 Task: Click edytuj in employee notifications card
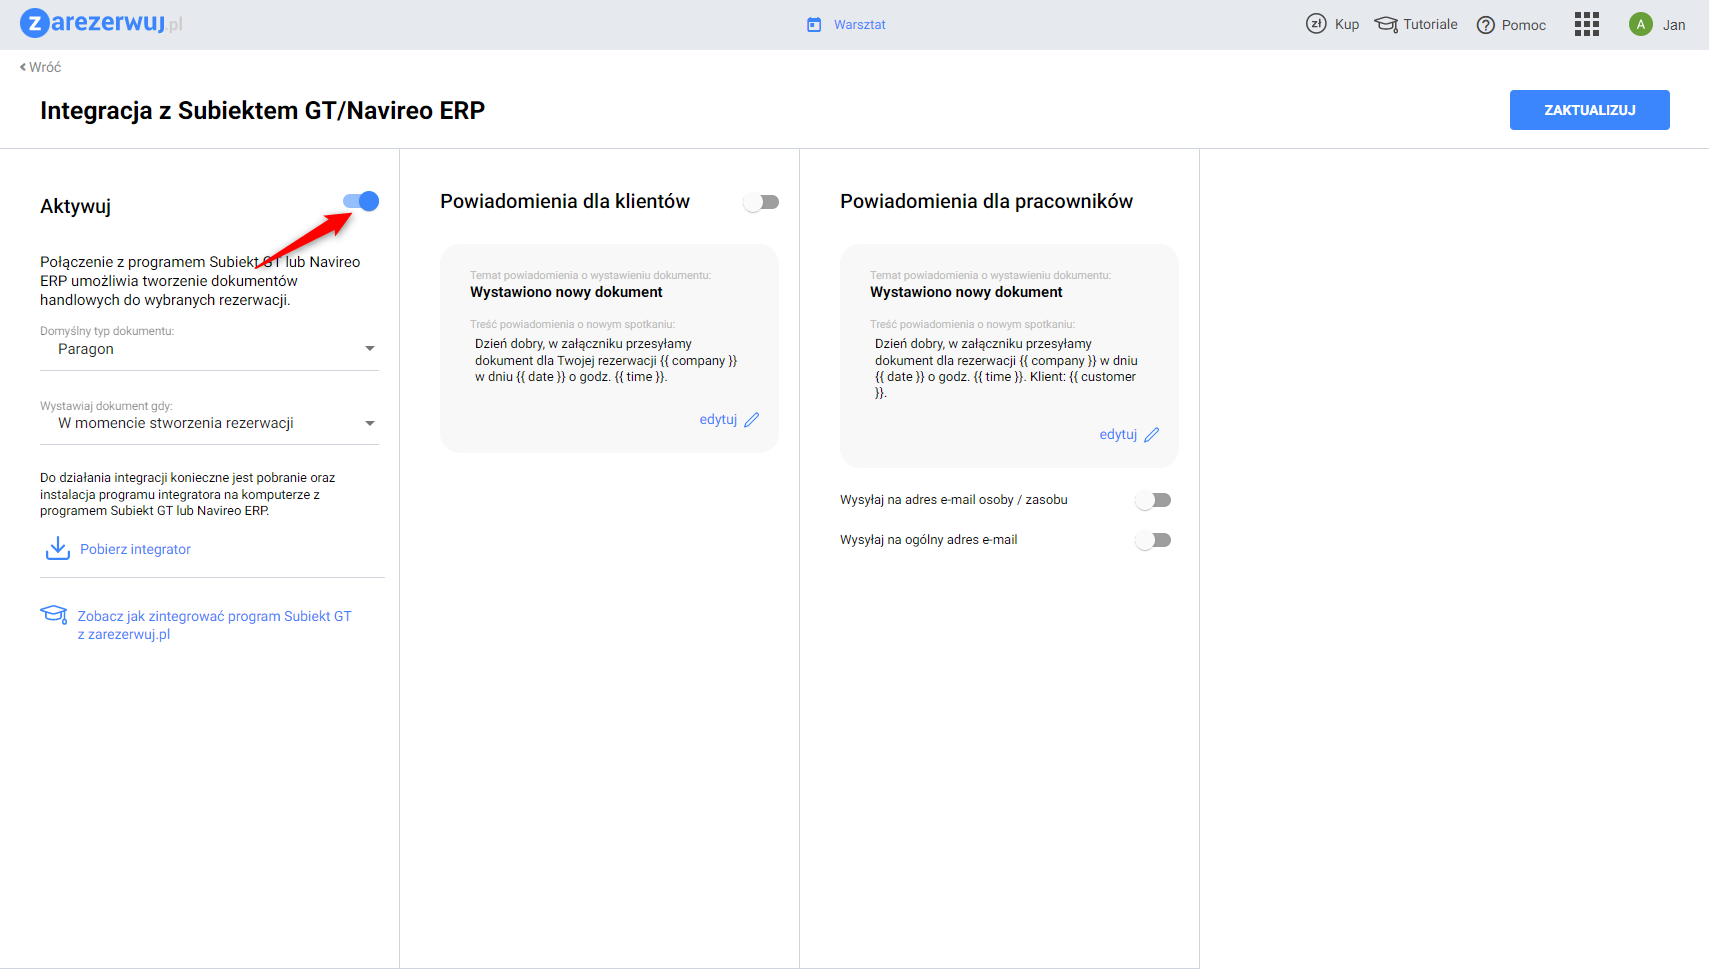point(1118,435)
